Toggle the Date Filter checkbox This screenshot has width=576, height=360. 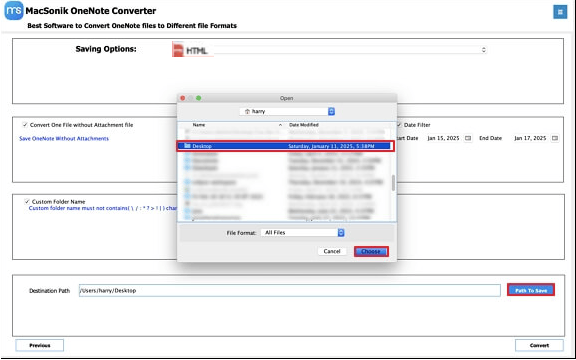pos(399,125)
